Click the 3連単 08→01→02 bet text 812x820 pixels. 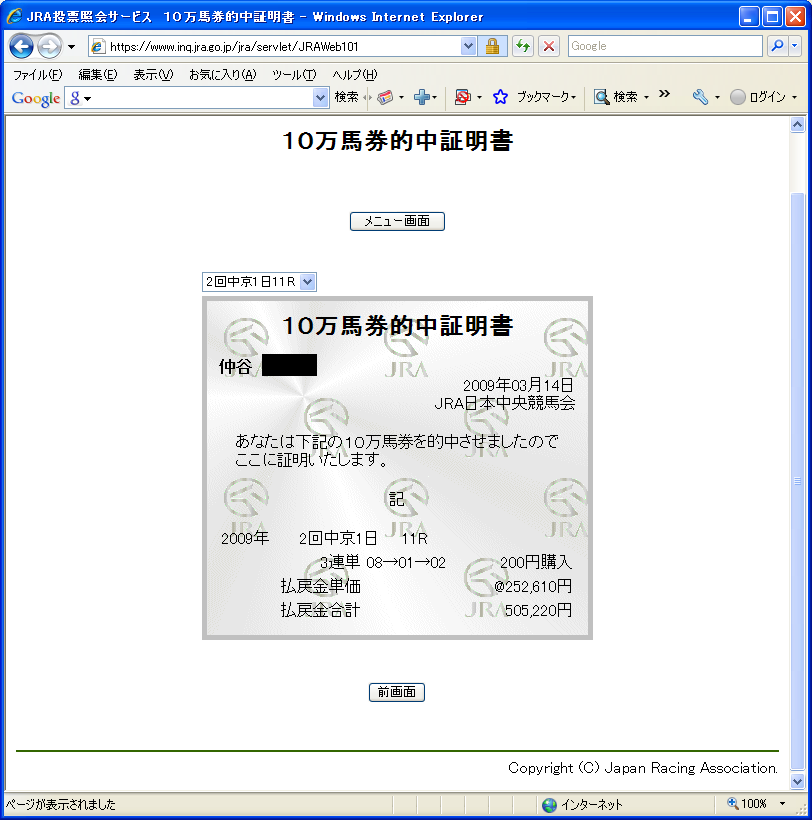383,562
